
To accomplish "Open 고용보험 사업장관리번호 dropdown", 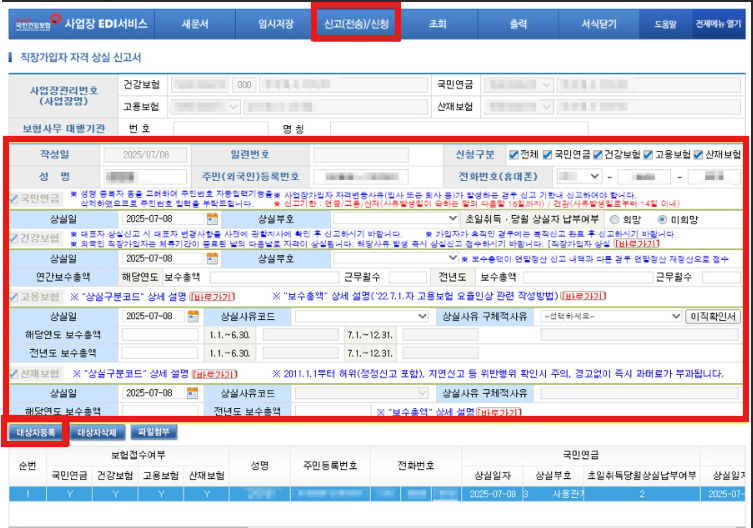I will coord(206,106).
